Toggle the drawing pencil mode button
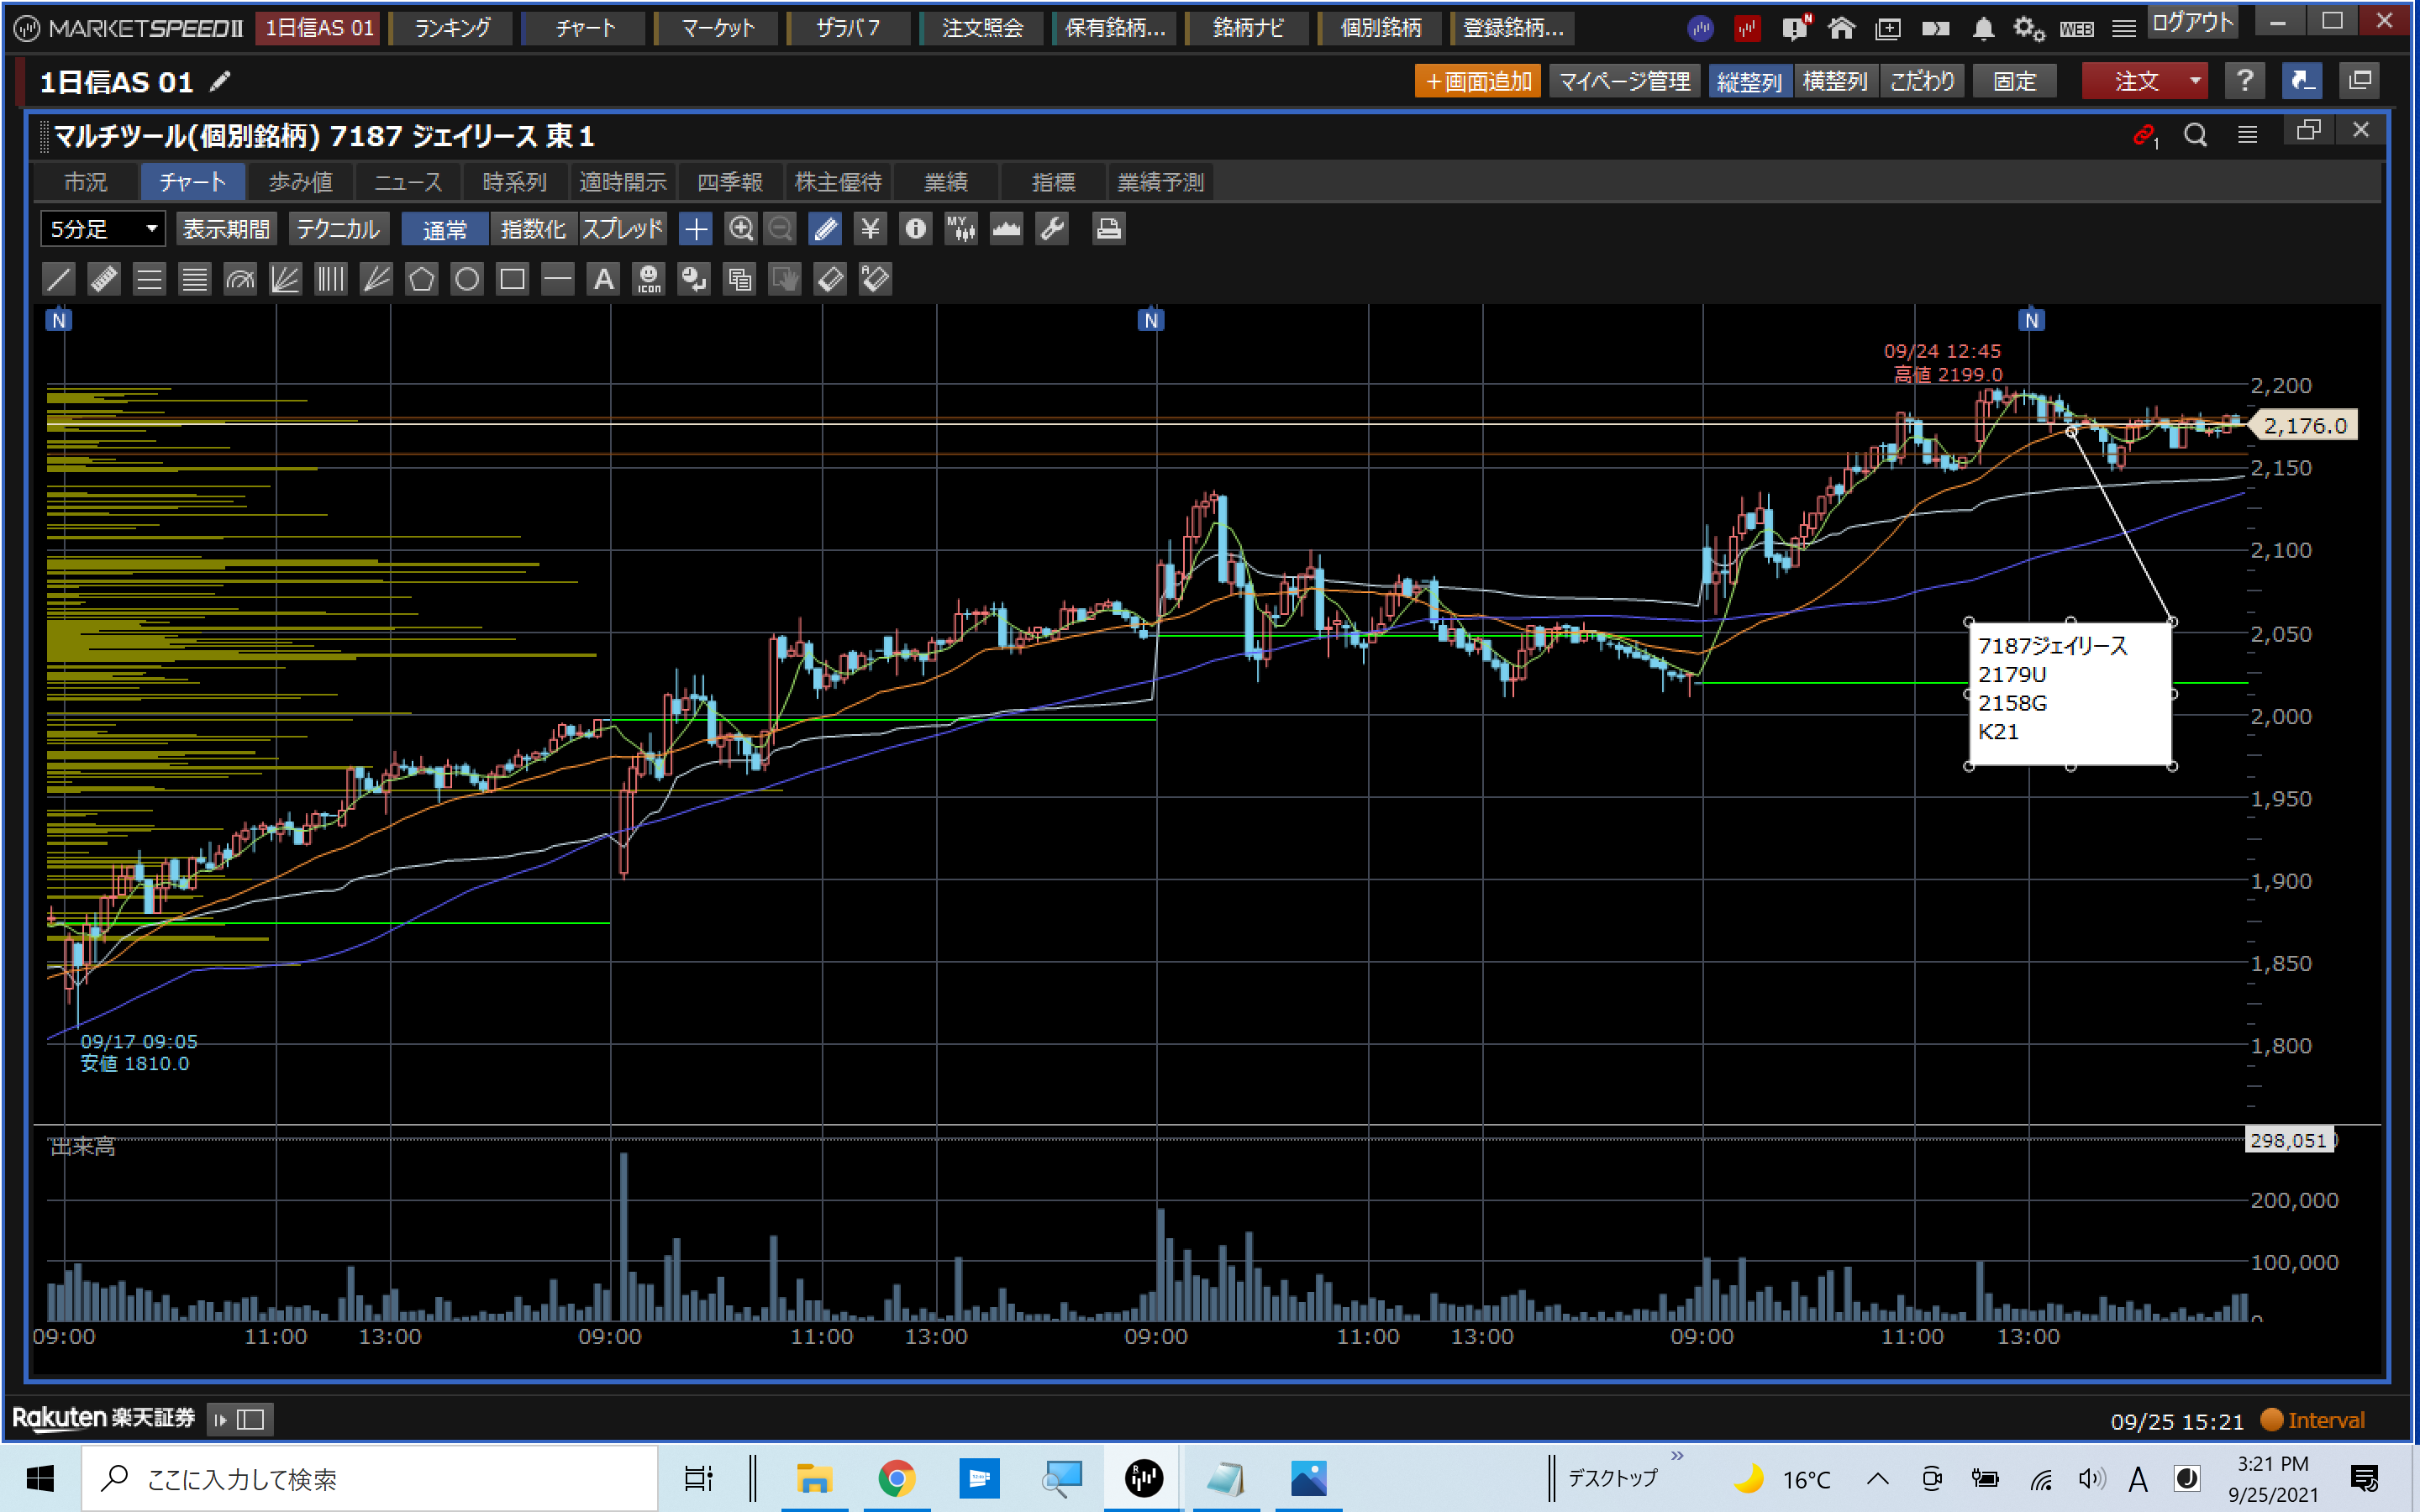Screen dimensions: 2420x1512 [825, 229]
